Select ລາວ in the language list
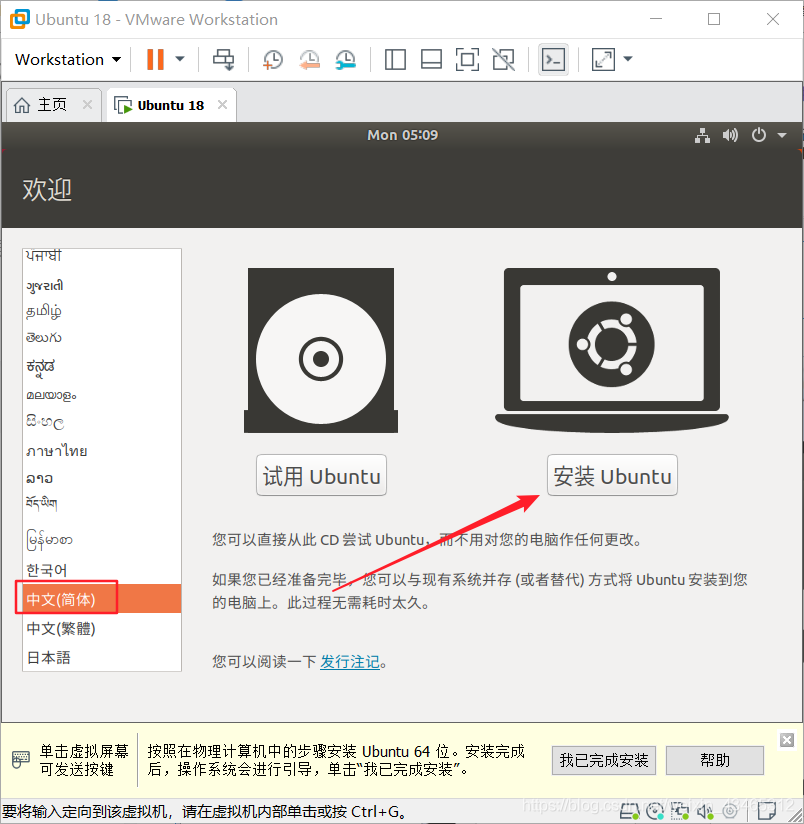Screen dimensions: 804x824 point(102,478)
